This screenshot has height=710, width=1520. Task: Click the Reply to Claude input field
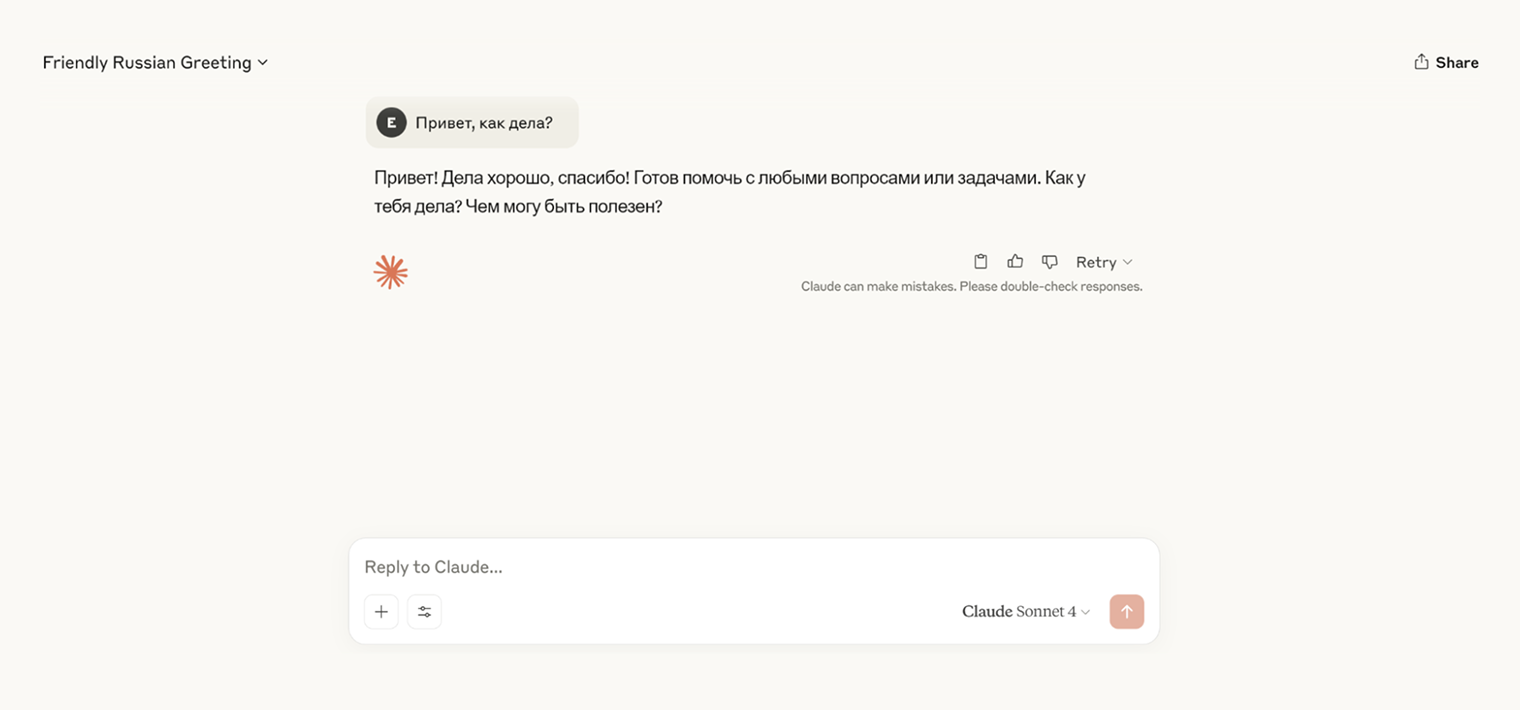click(x=600, y=567)
